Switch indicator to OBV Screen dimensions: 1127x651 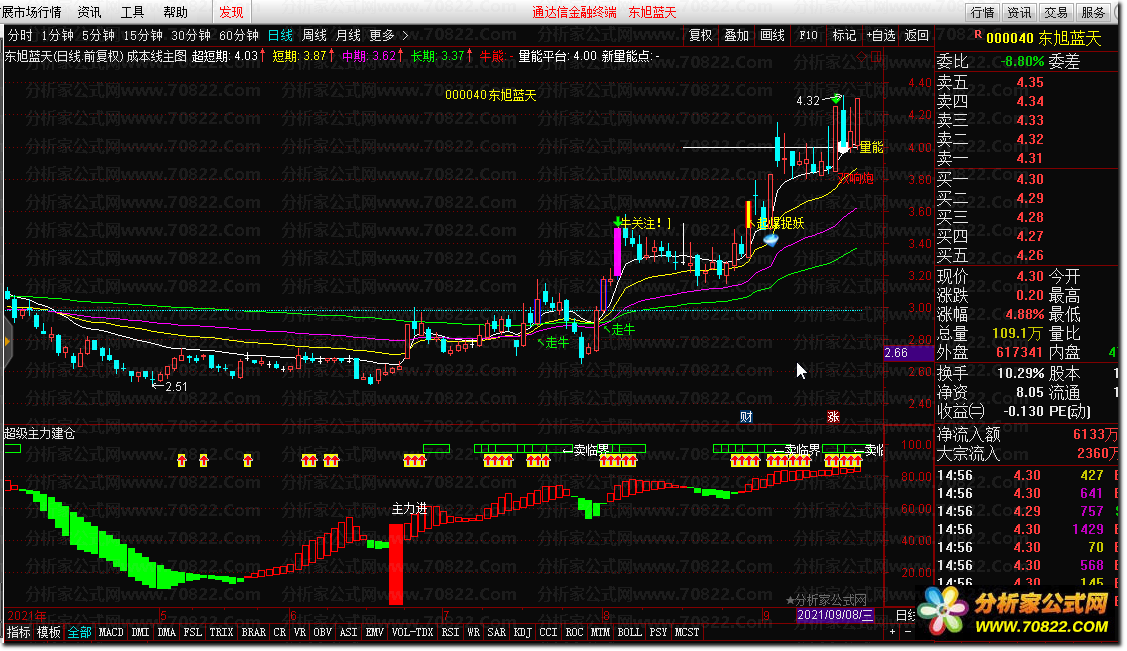[x=323, y=632]
